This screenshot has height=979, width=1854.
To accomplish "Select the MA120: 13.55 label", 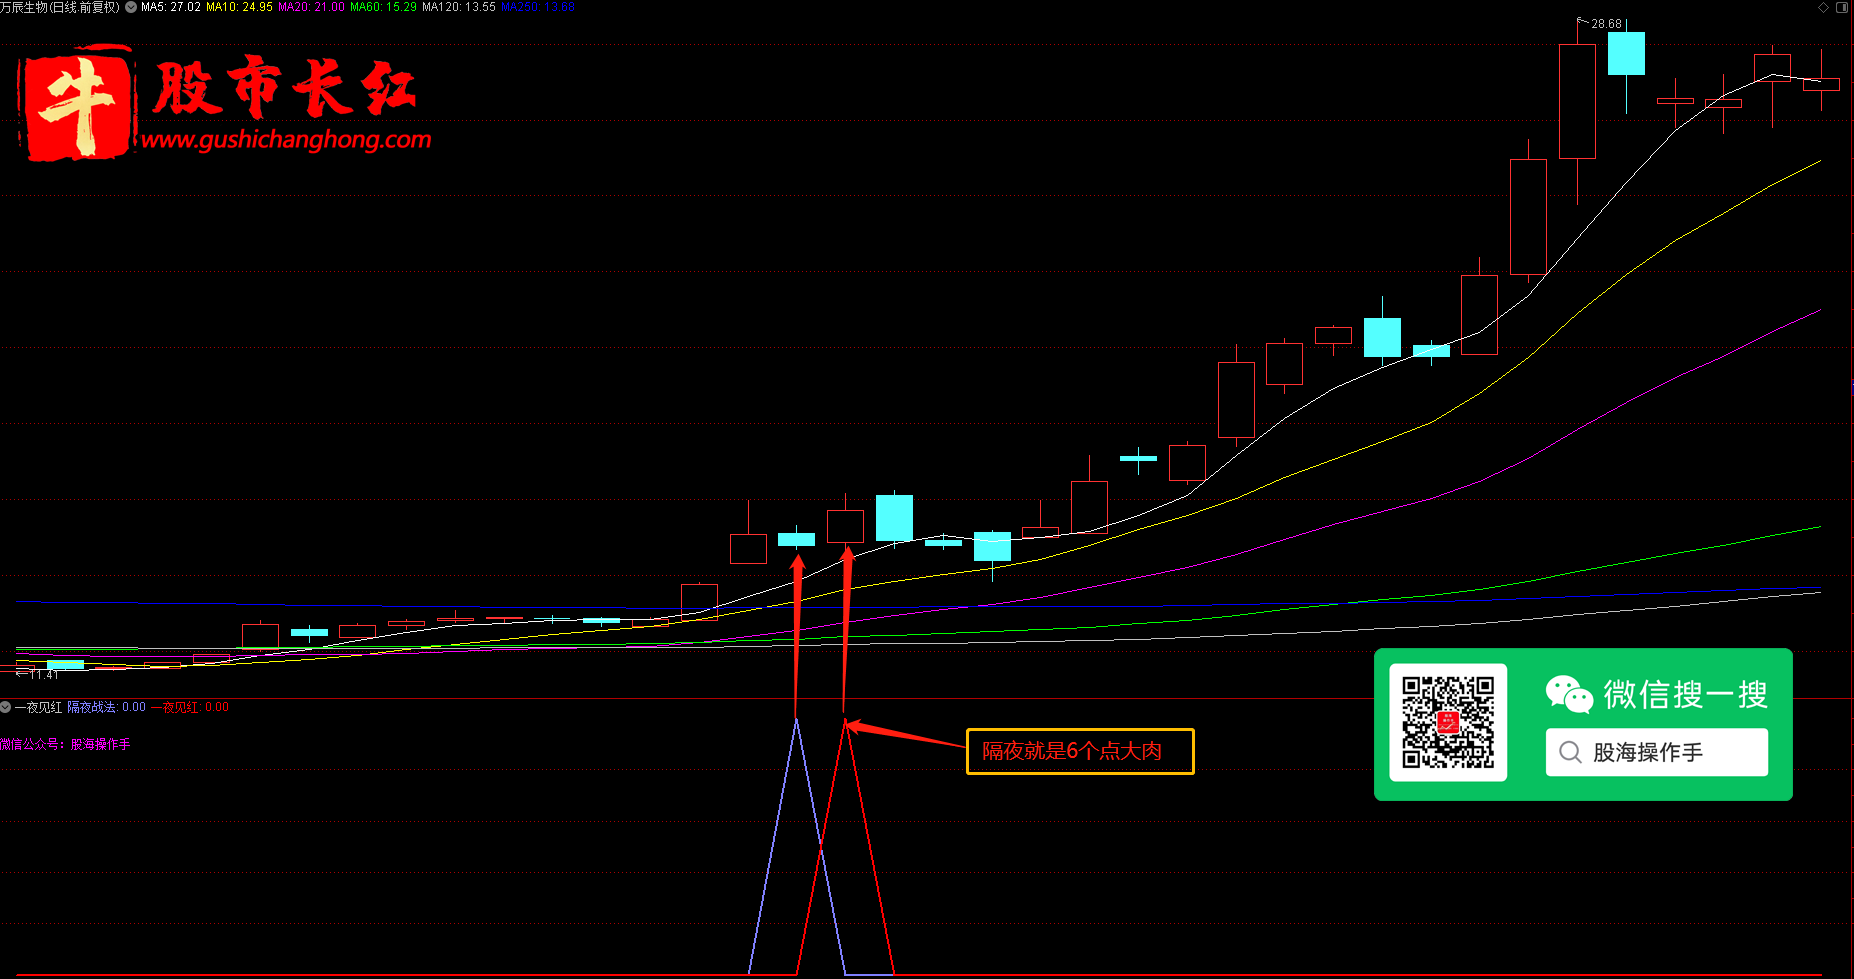I will [459, 7].
